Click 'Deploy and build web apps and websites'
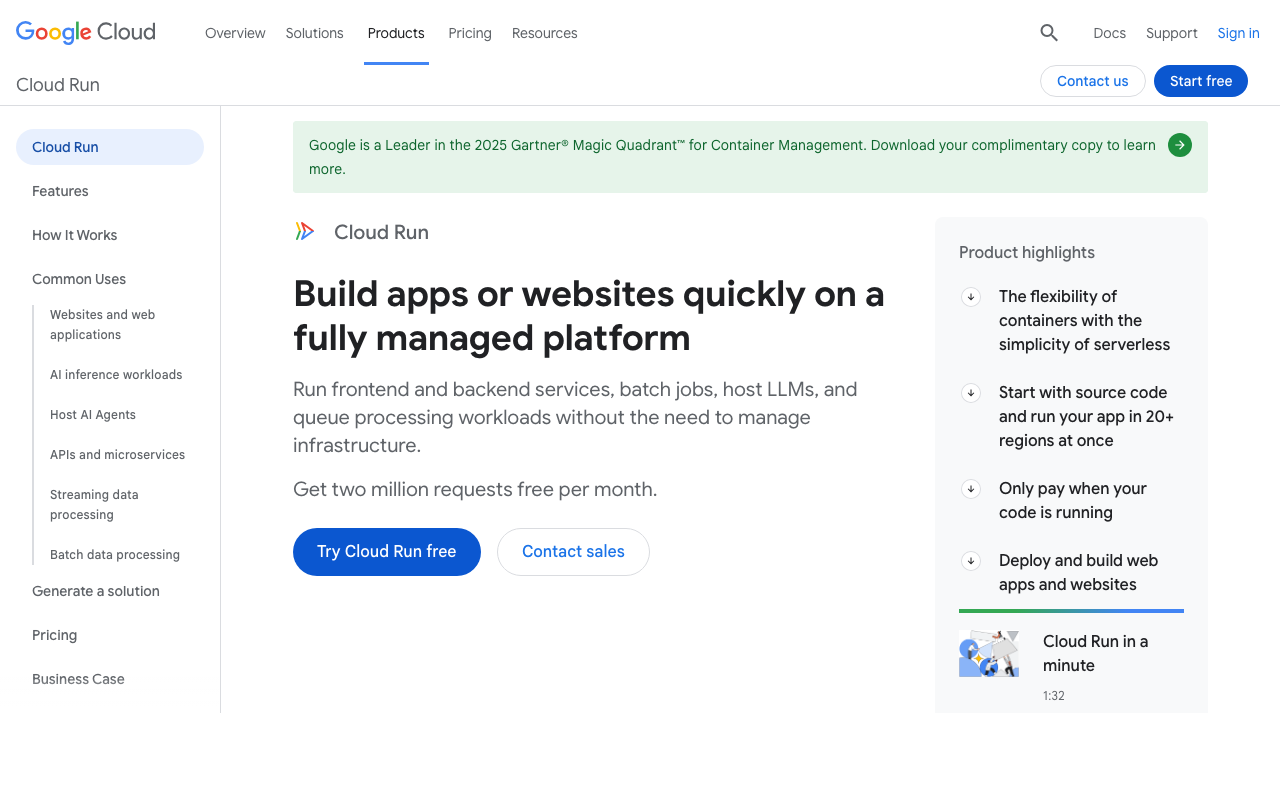 [1078, 572]
